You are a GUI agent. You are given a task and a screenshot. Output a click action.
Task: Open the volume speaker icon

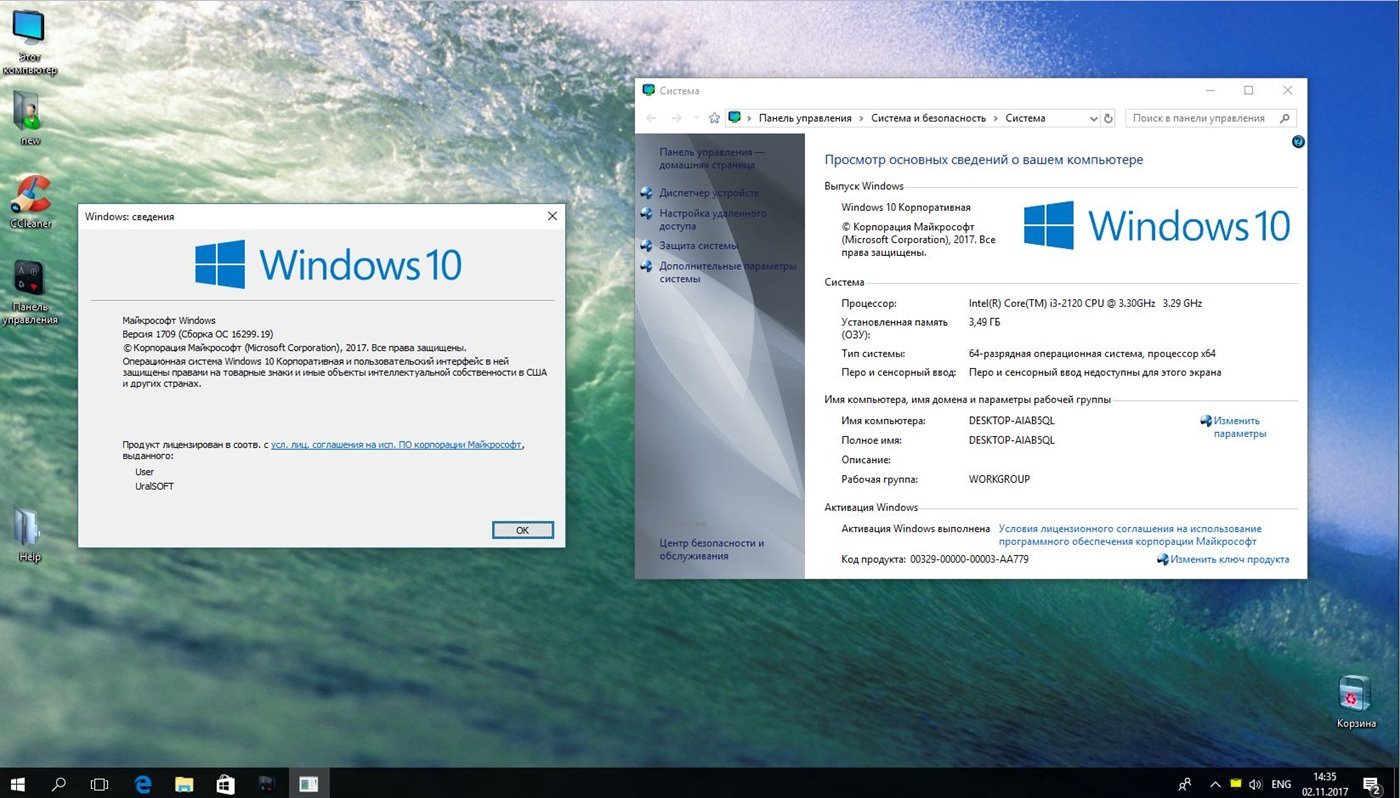[1256, 784]
